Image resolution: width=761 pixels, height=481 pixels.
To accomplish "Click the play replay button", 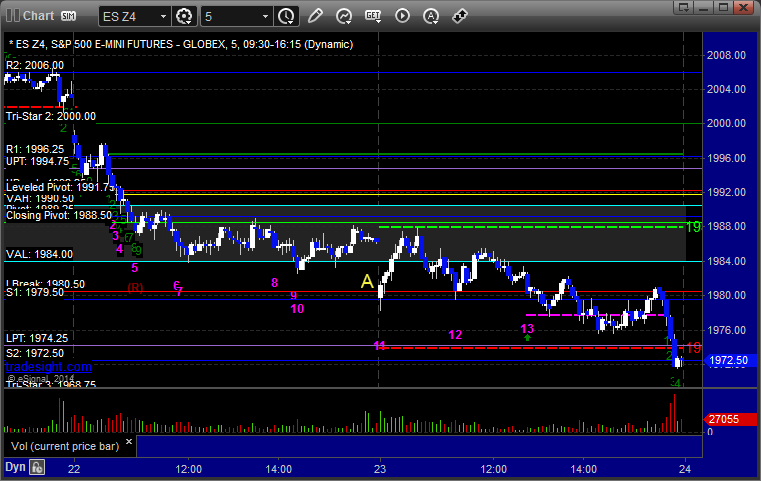I will pos(402,16).
